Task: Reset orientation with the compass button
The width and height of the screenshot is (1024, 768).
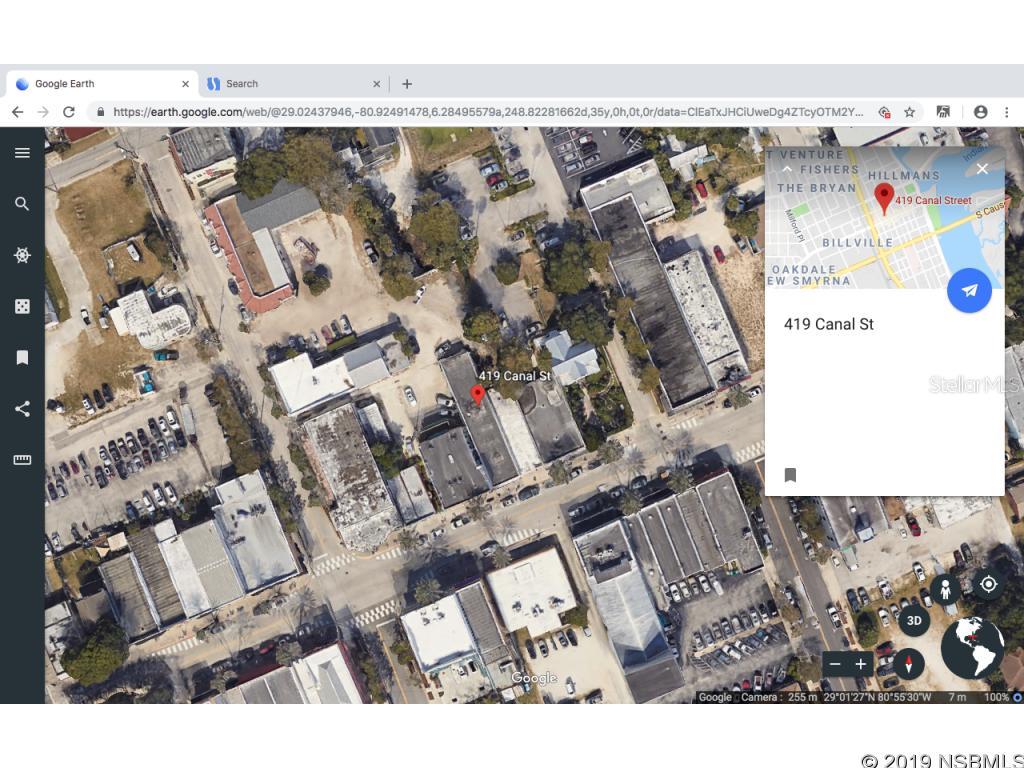Action: pos(908,664)
